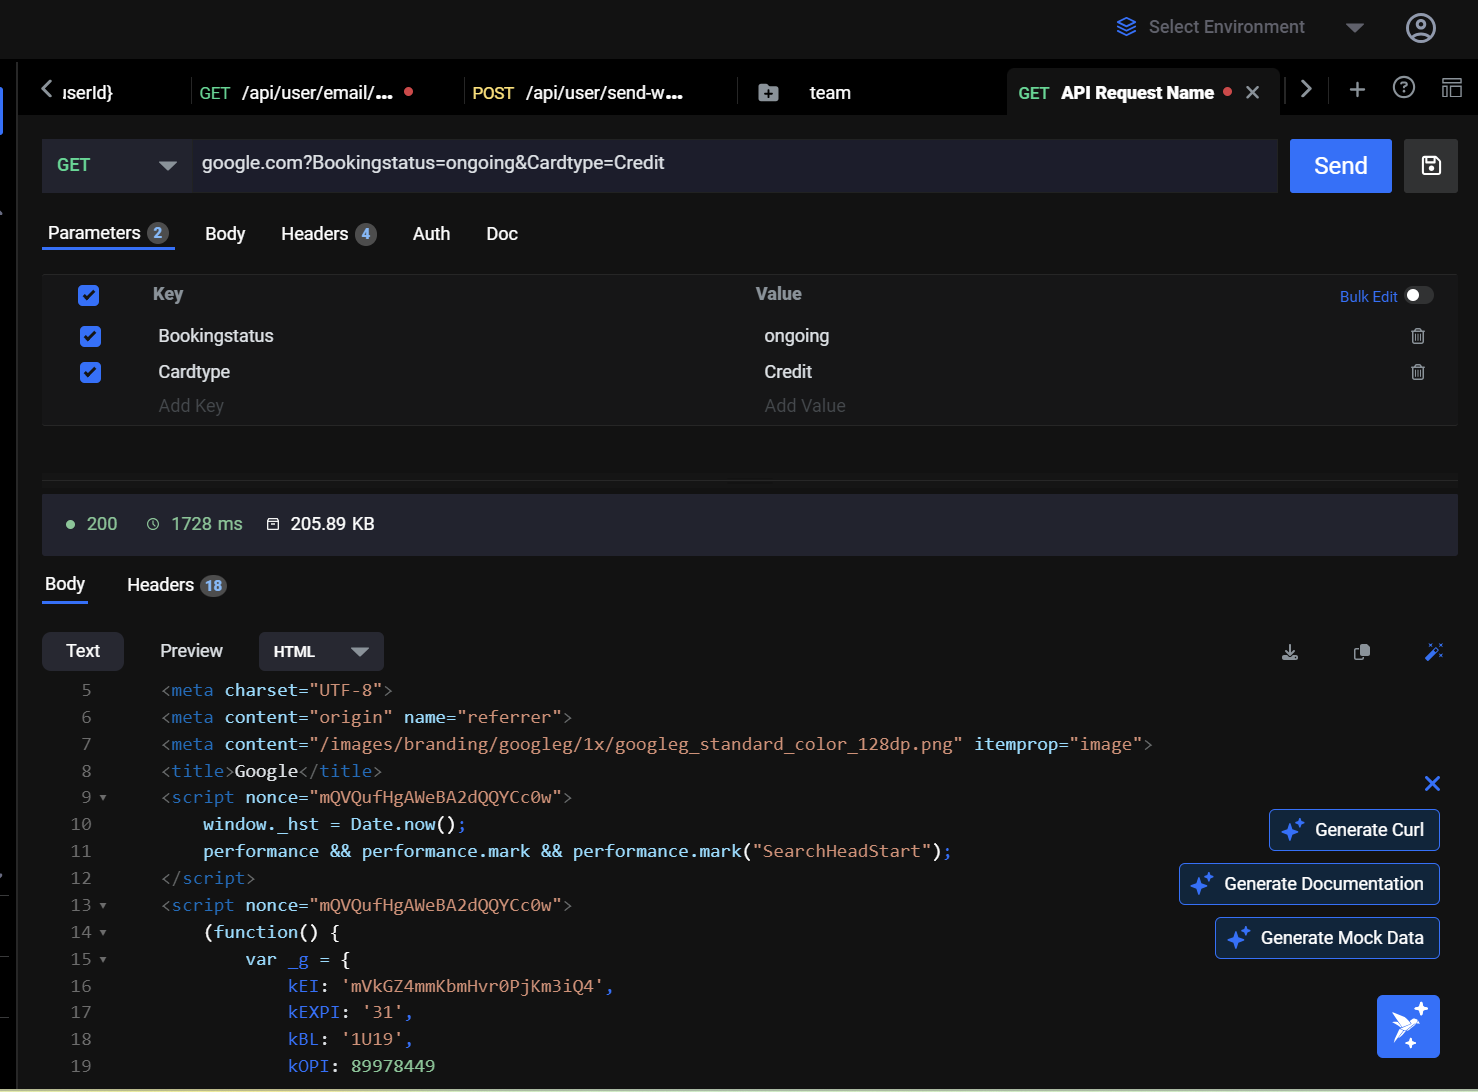Switch to the POST /api/user/send-w tab
The image size is (1478, 1092).
(x=577, y=93)
